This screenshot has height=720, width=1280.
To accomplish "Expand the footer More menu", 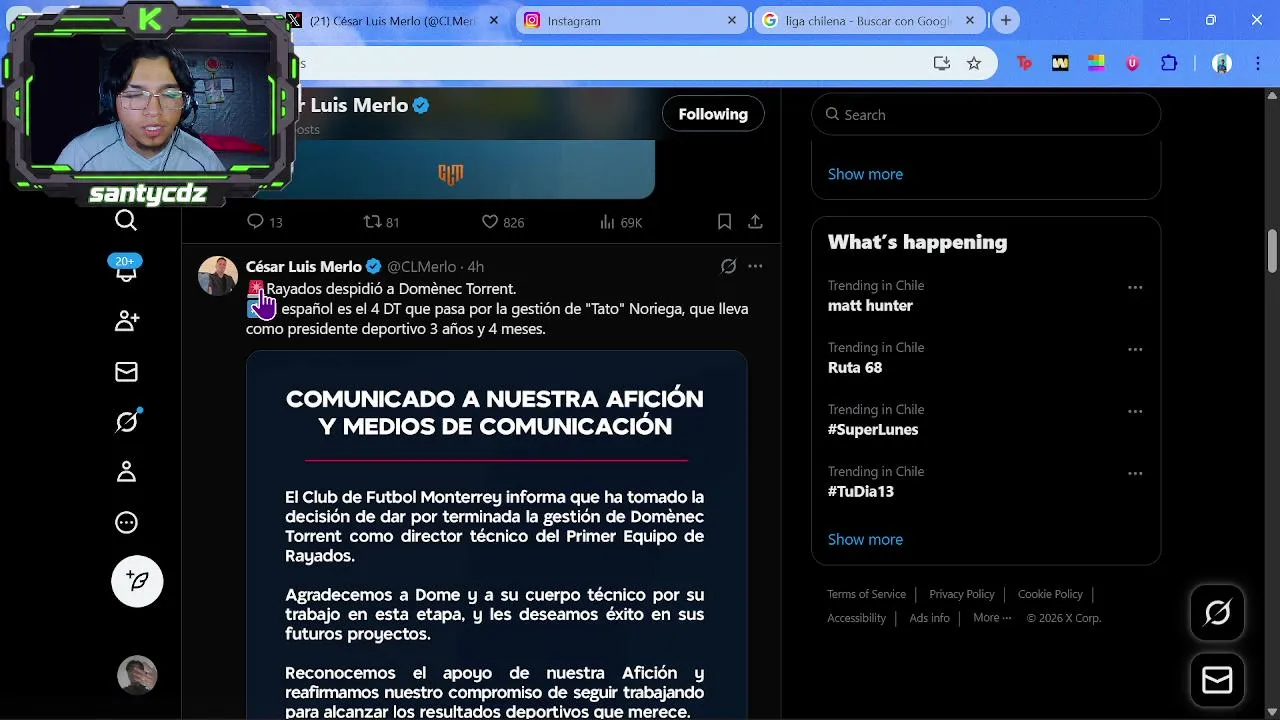I will [992, 618].
